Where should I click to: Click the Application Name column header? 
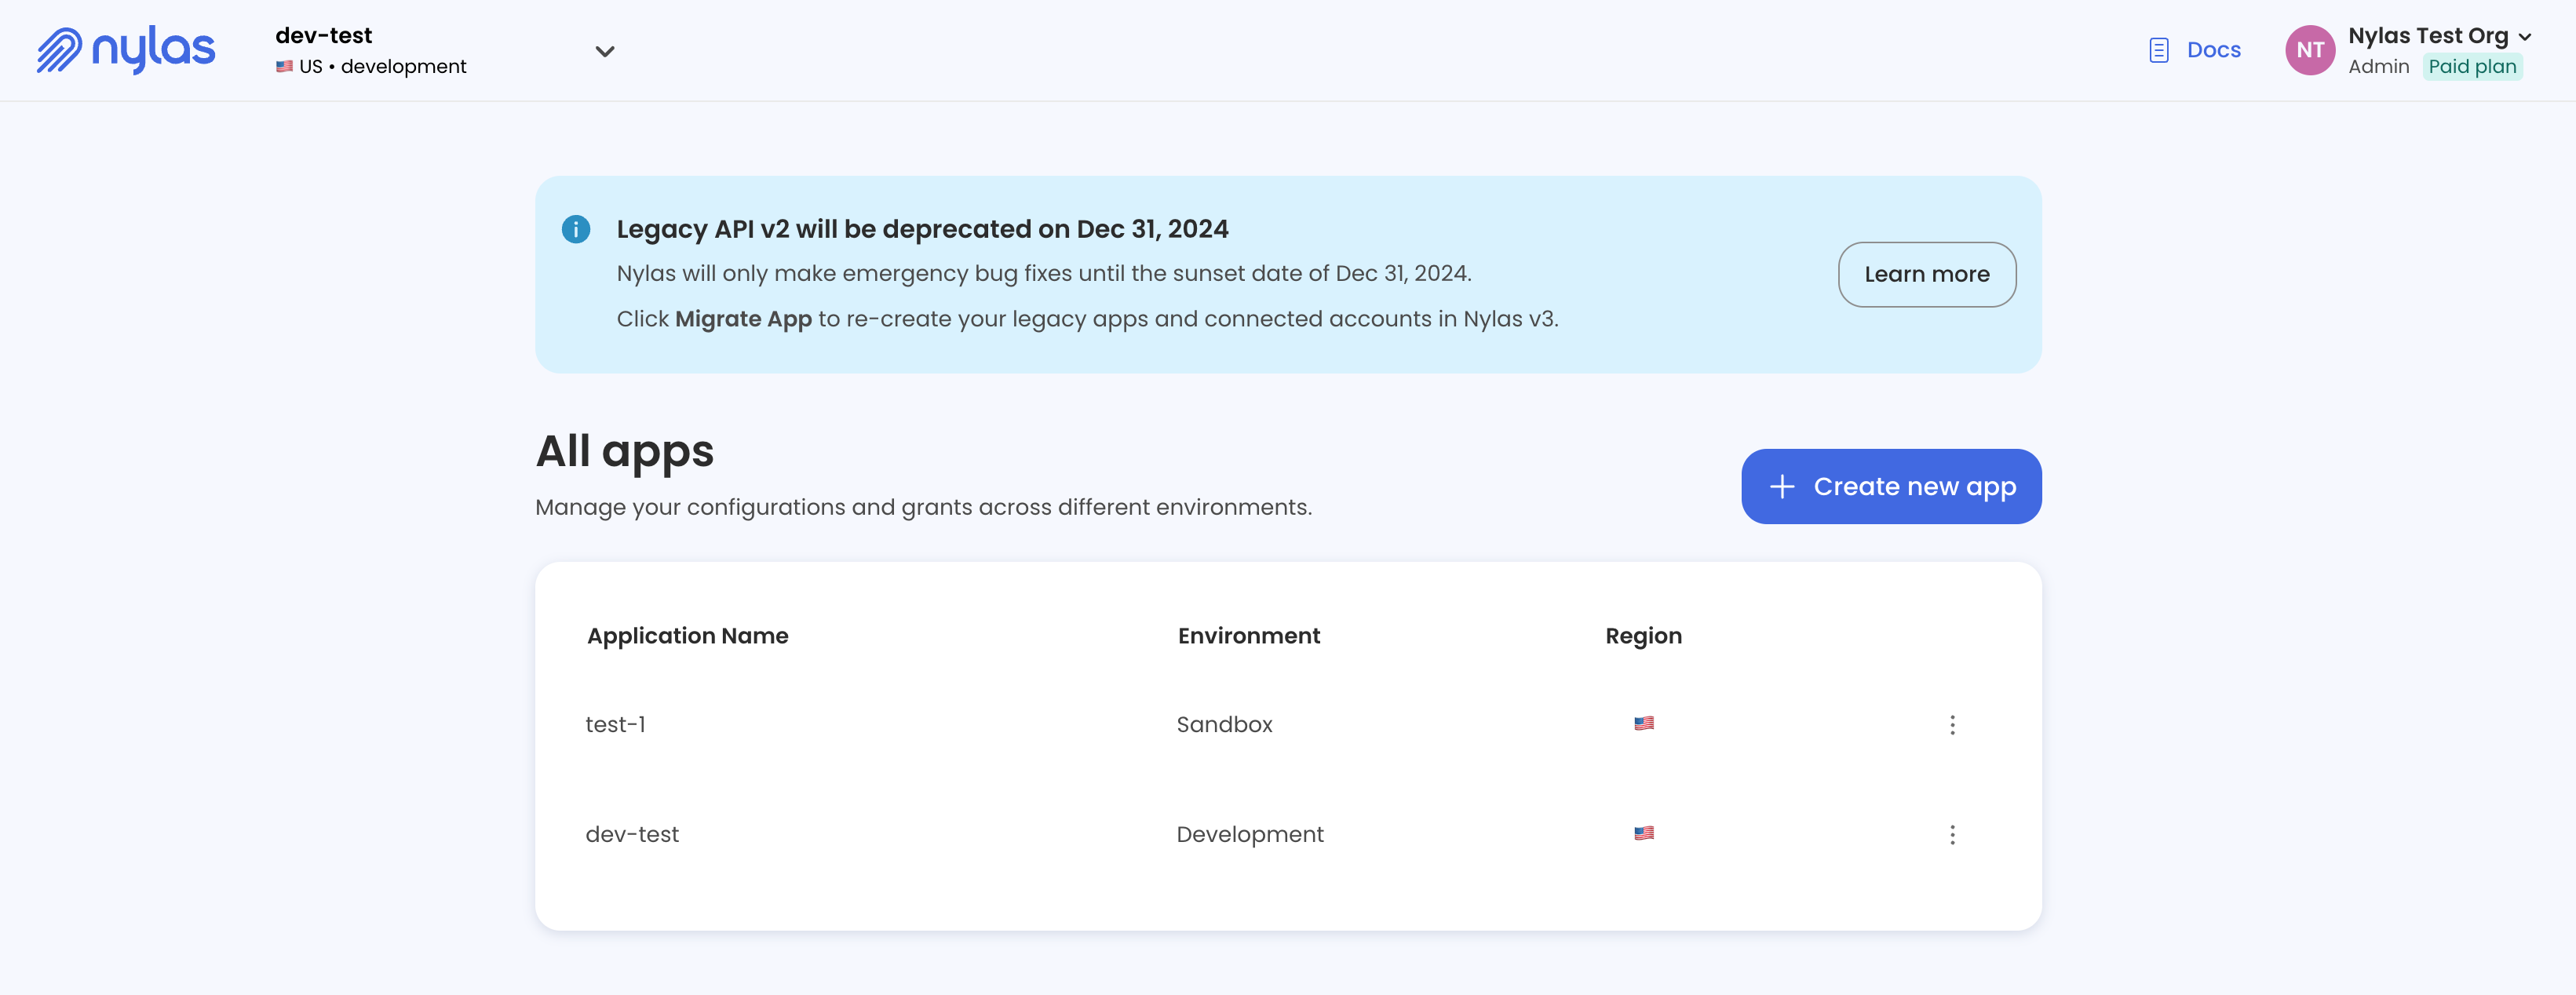tap(687, 636)
